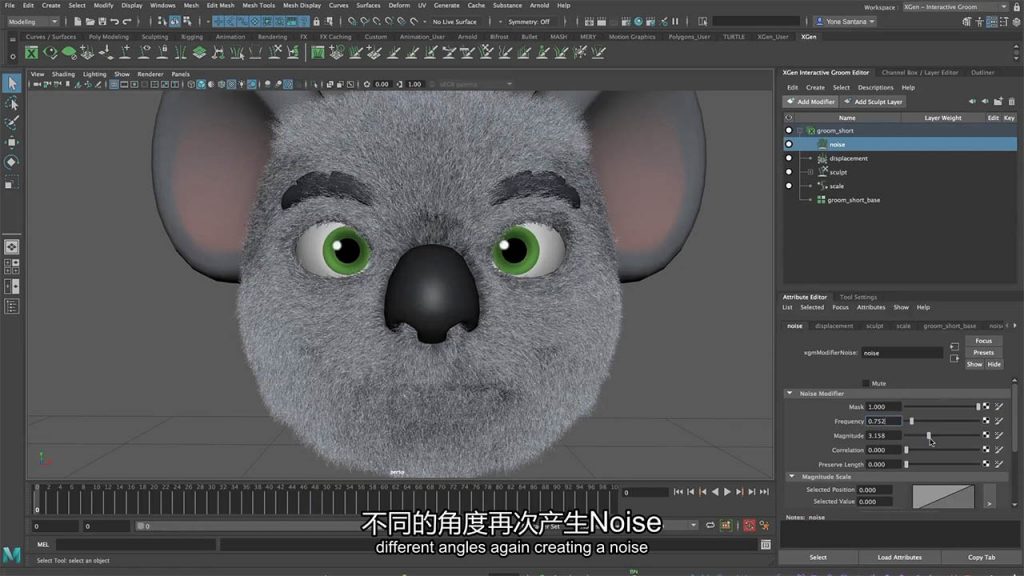Click the Frequency slider handle
This screenshot has width=1024, height=576.
[912, 421]
